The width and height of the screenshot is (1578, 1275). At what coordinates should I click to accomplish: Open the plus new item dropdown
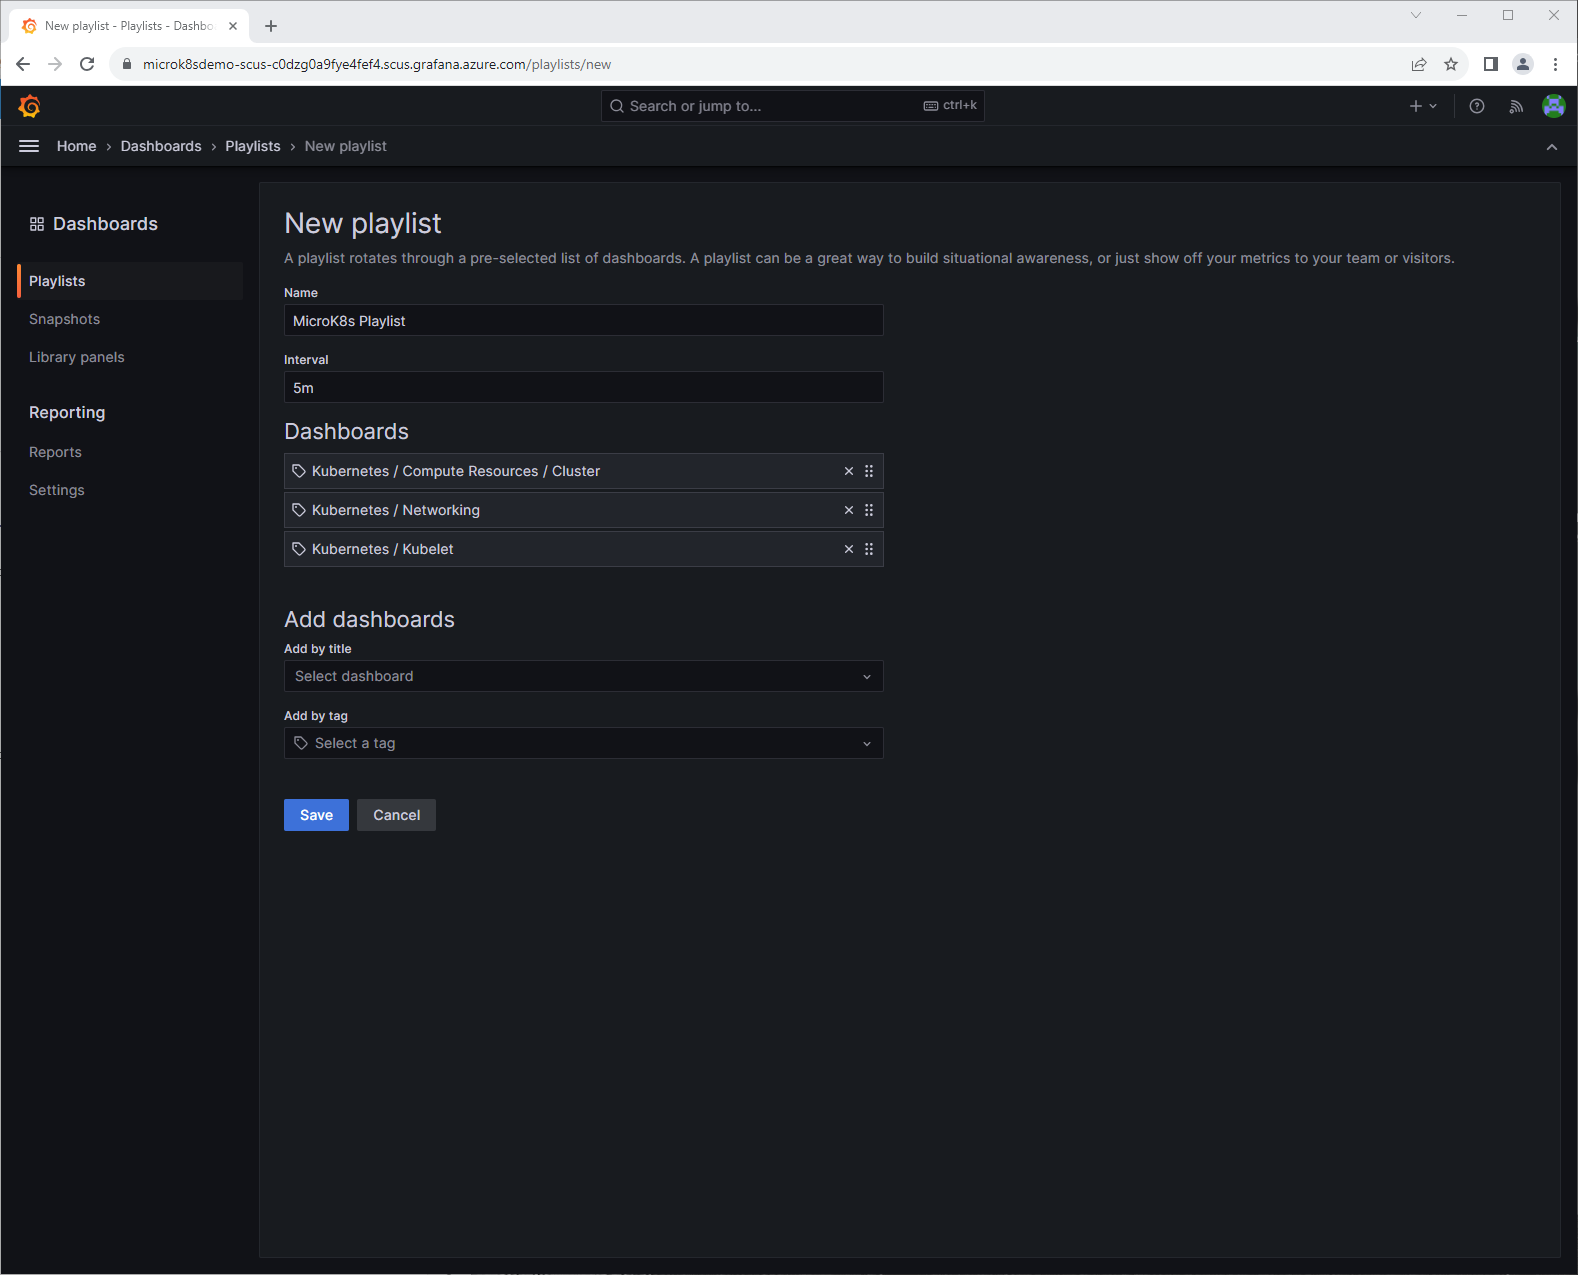(1422, 106)
